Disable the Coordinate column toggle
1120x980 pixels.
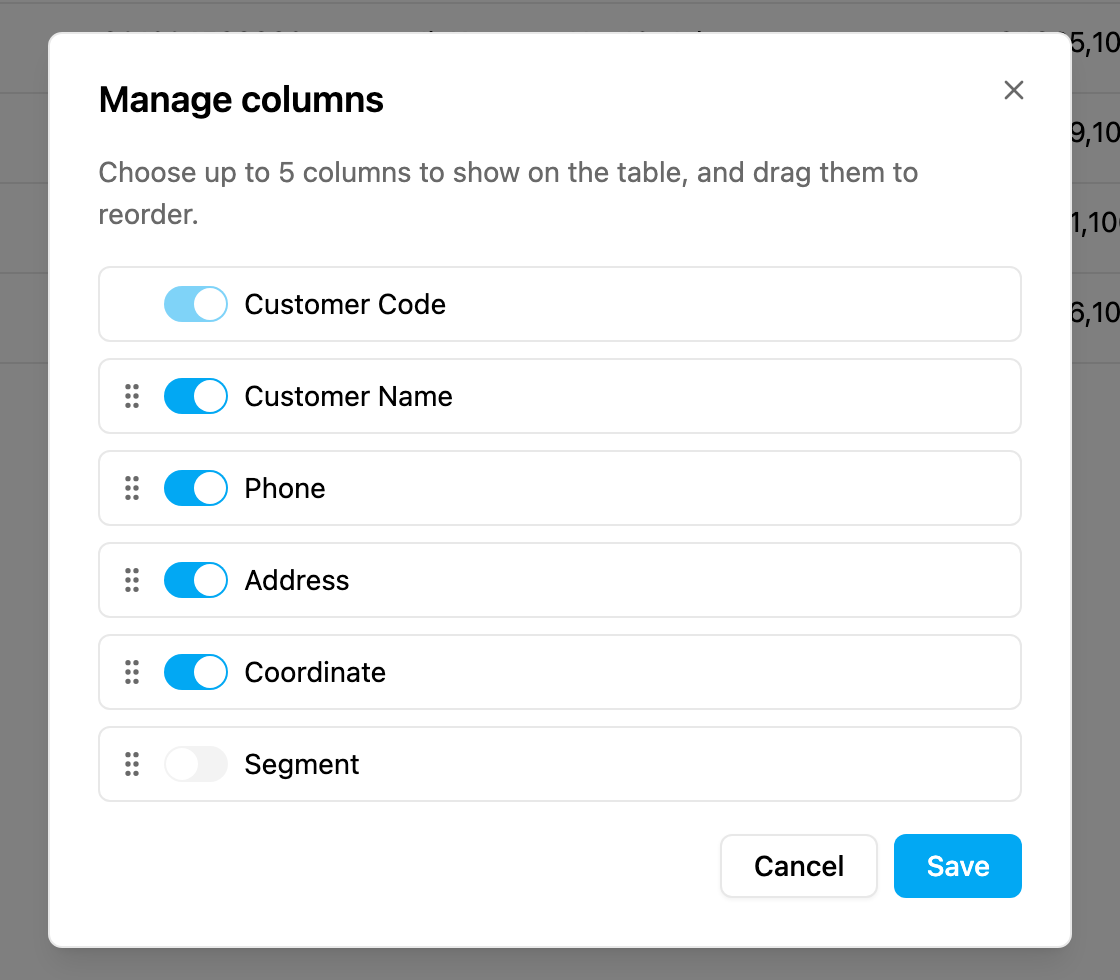pyautogui.click(x=196, y=672)
